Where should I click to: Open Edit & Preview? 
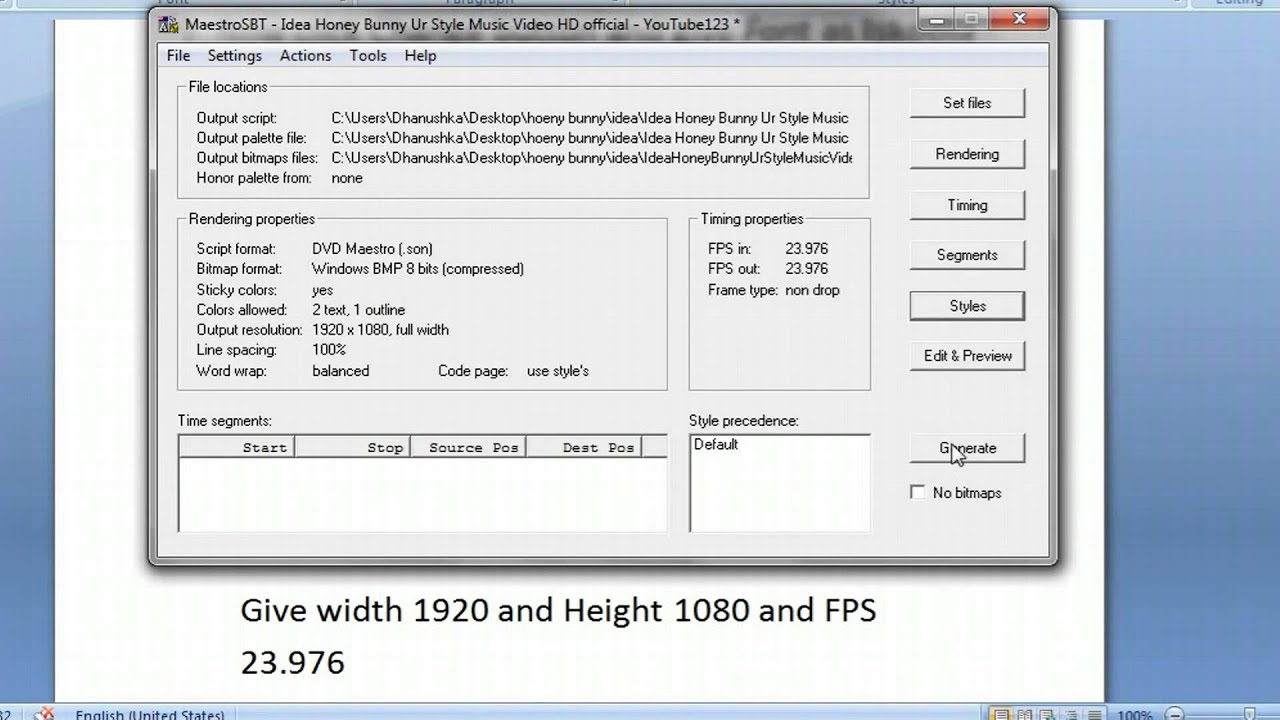[966, 356]
